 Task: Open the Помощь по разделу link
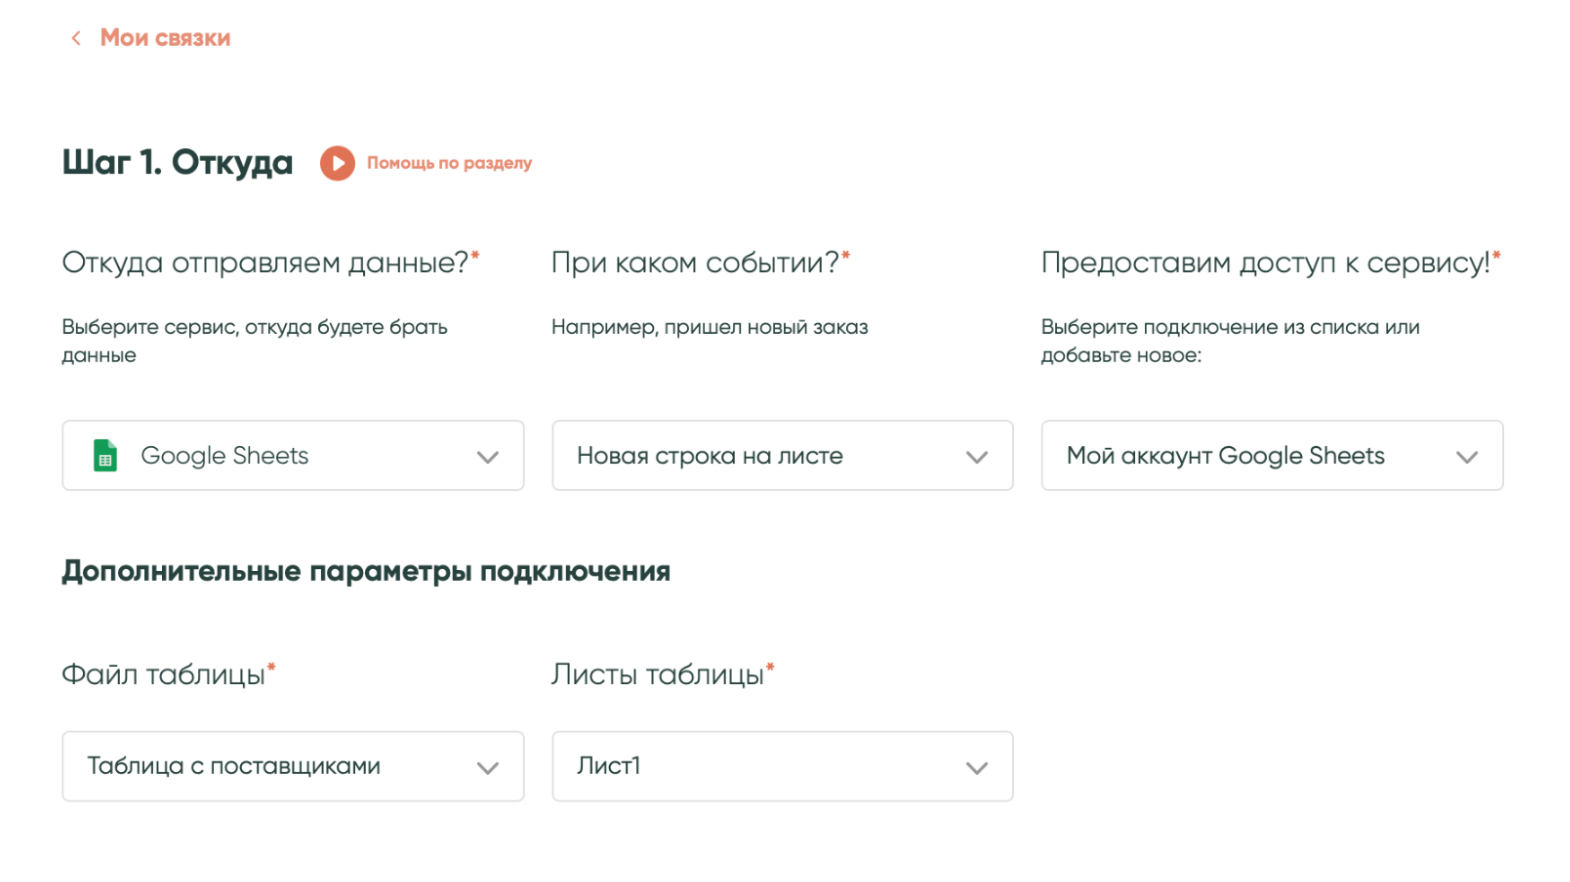449,163
